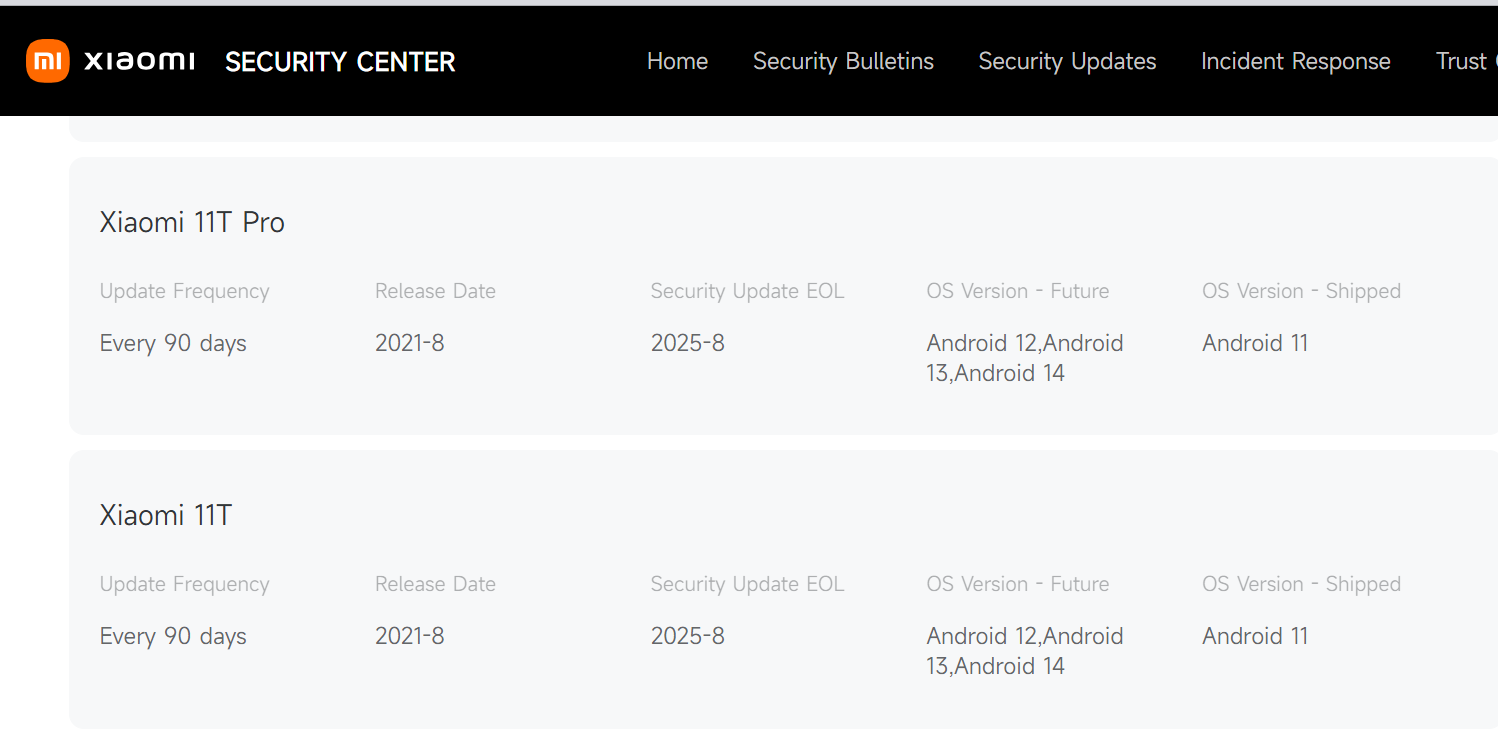Click Xiaomi 11T Pro future Android versions text
The image size is (1498, 731).
pos(1025,358)
